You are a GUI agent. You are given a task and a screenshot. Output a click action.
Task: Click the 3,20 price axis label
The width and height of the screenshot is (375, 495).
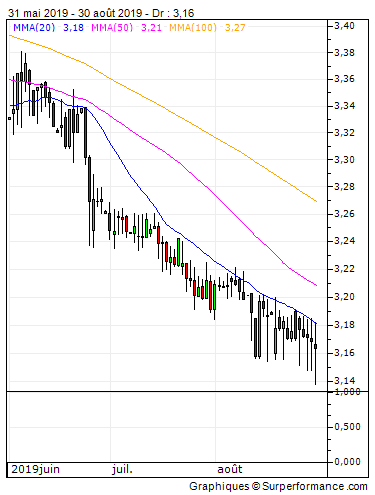tap(344, 296)
